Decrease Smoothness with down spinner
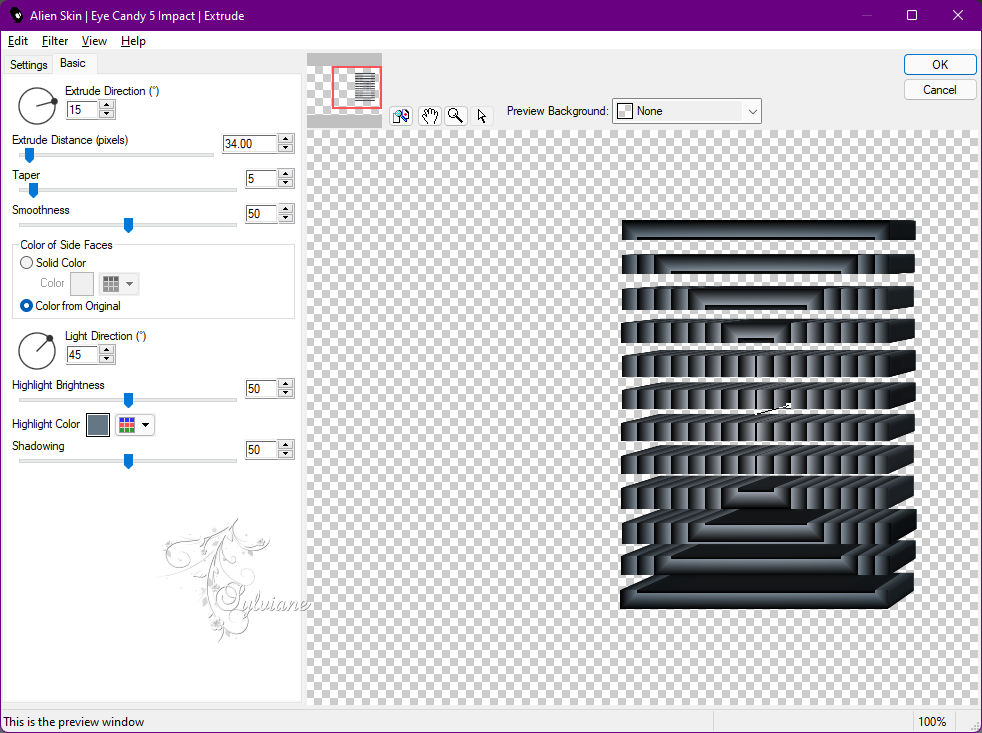 pos(286,218)
